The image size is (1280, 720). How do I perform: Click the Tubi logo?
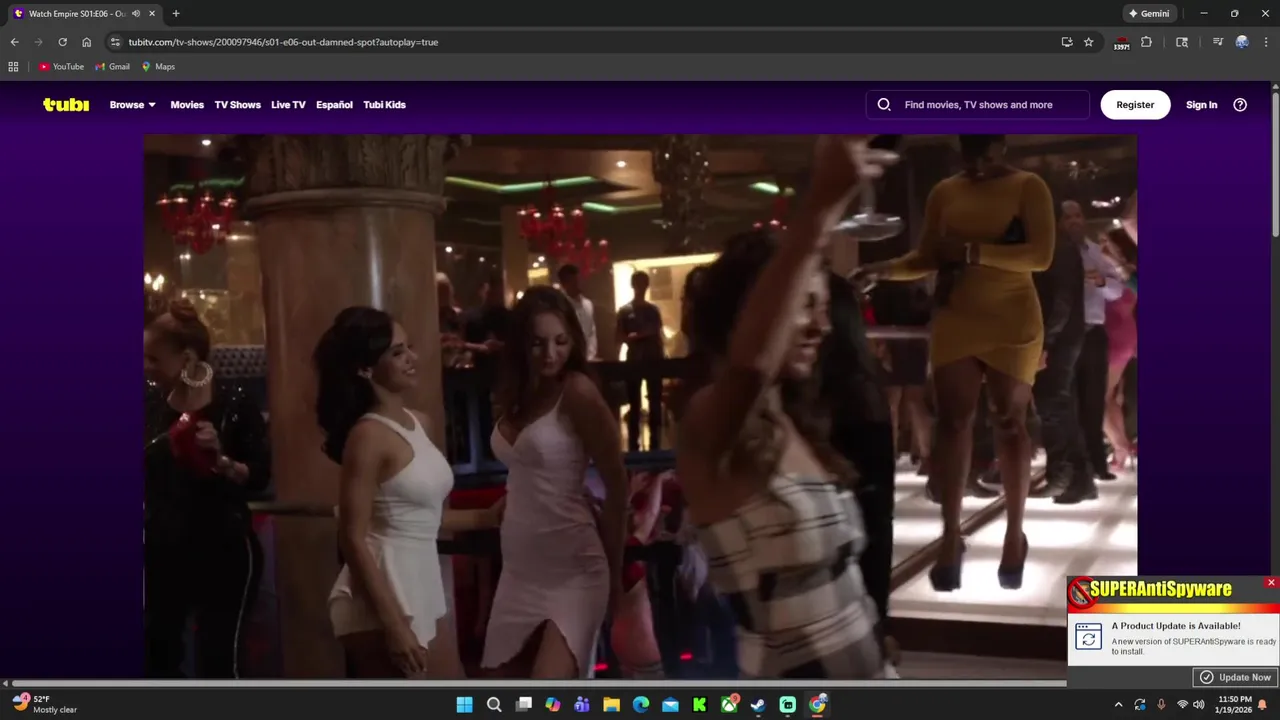(x=66, y=104)
